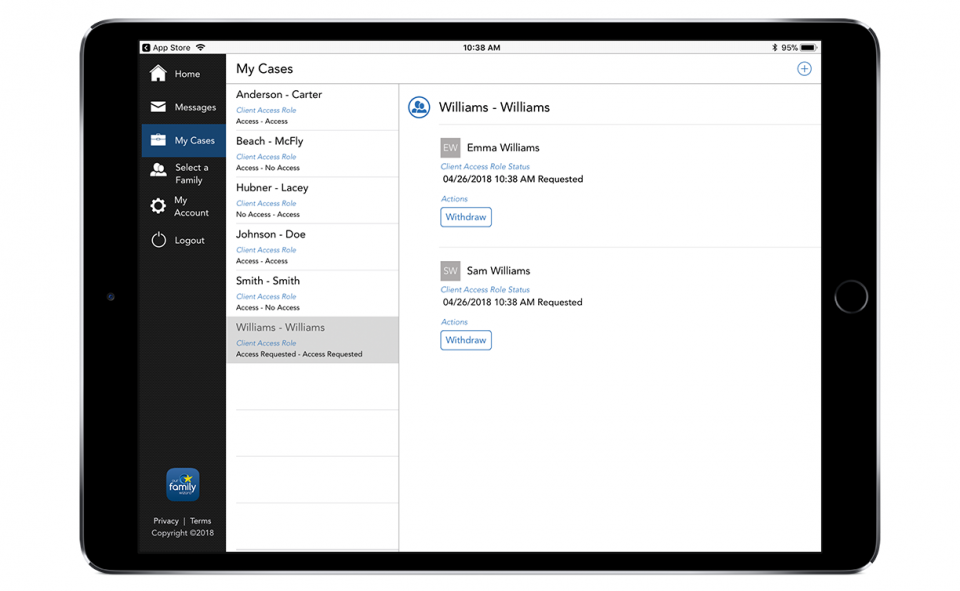This screenshot has width=960, height=591.
Task: Withdraw Sam Williams access request
Action: (x=465, y=340)
